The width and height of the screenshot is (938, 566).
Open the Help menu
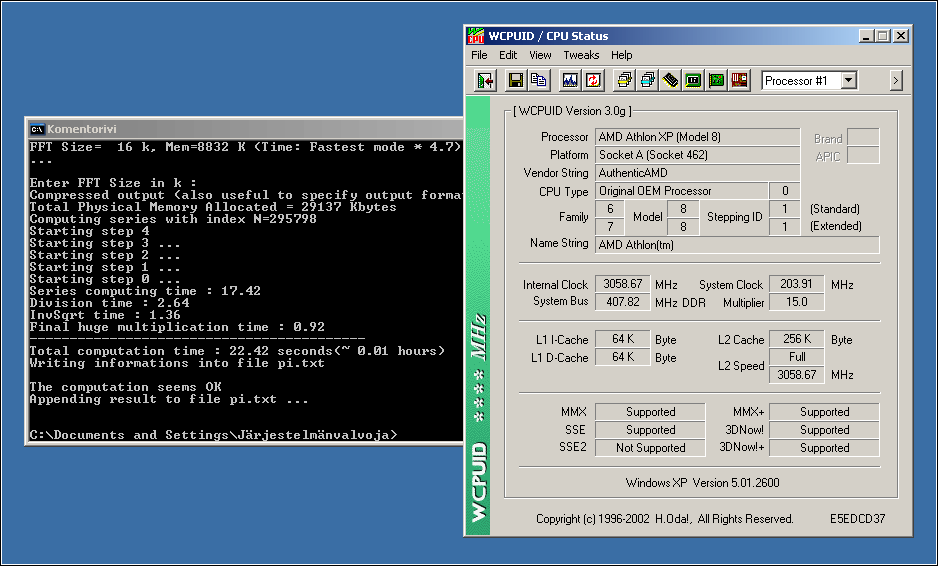[x=622, y=55]
